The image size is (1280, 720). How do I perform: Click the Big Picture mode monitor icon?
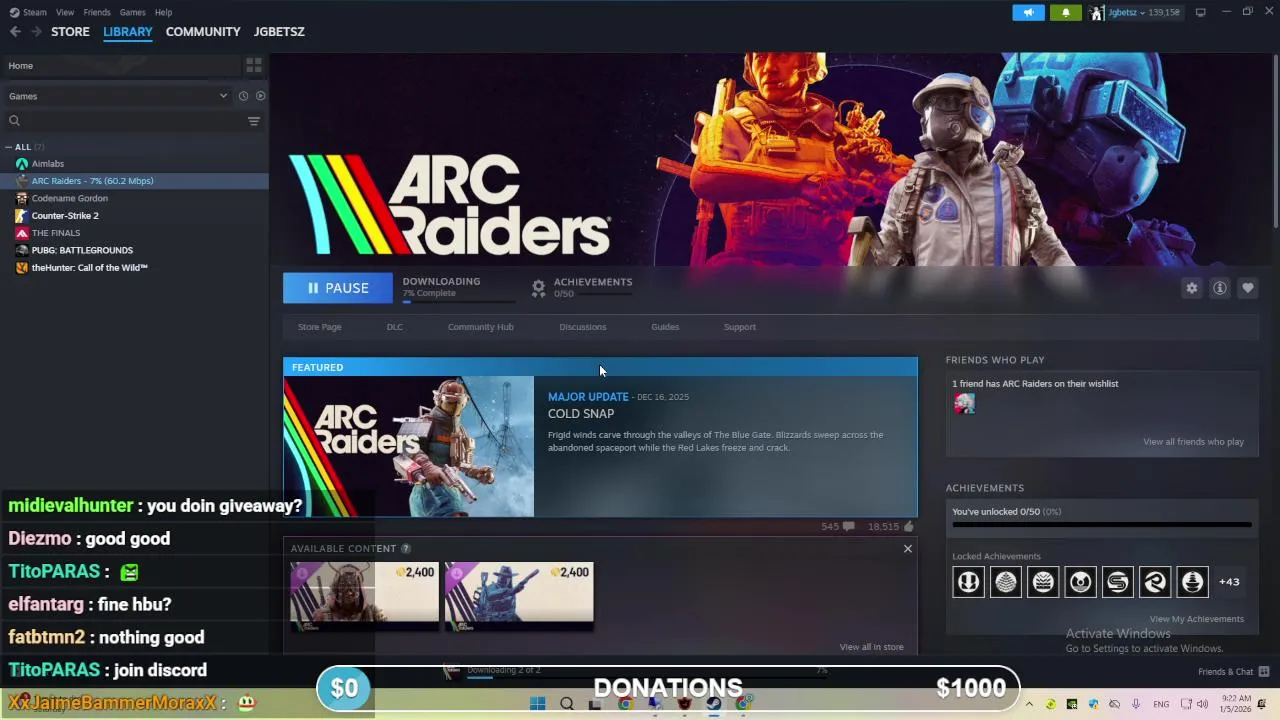click(1200, 12)
